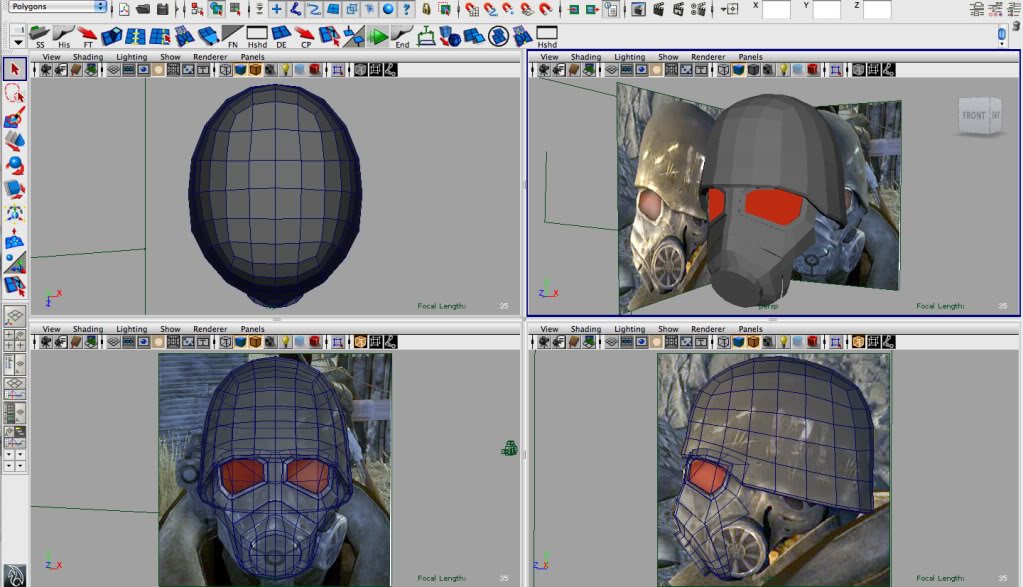Screen dimensions: 1023x587
Task: Click Renderer in bottom-left viewport menu
Action: (210, 329)
